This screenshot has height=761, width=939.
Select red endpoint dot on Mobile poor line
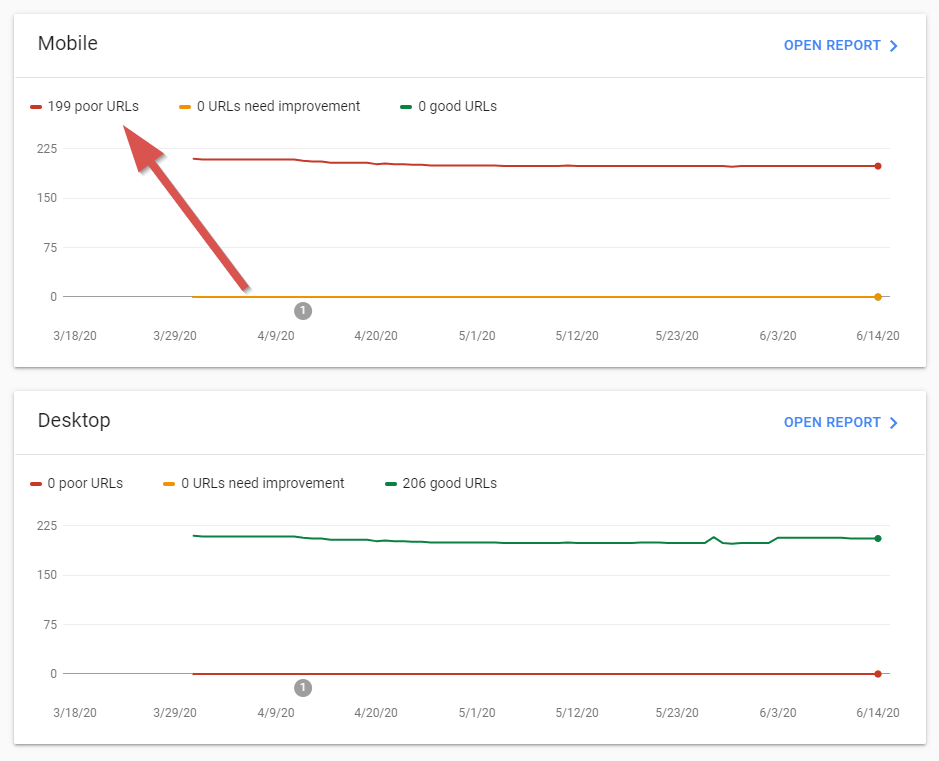click(x=878, y=166)
